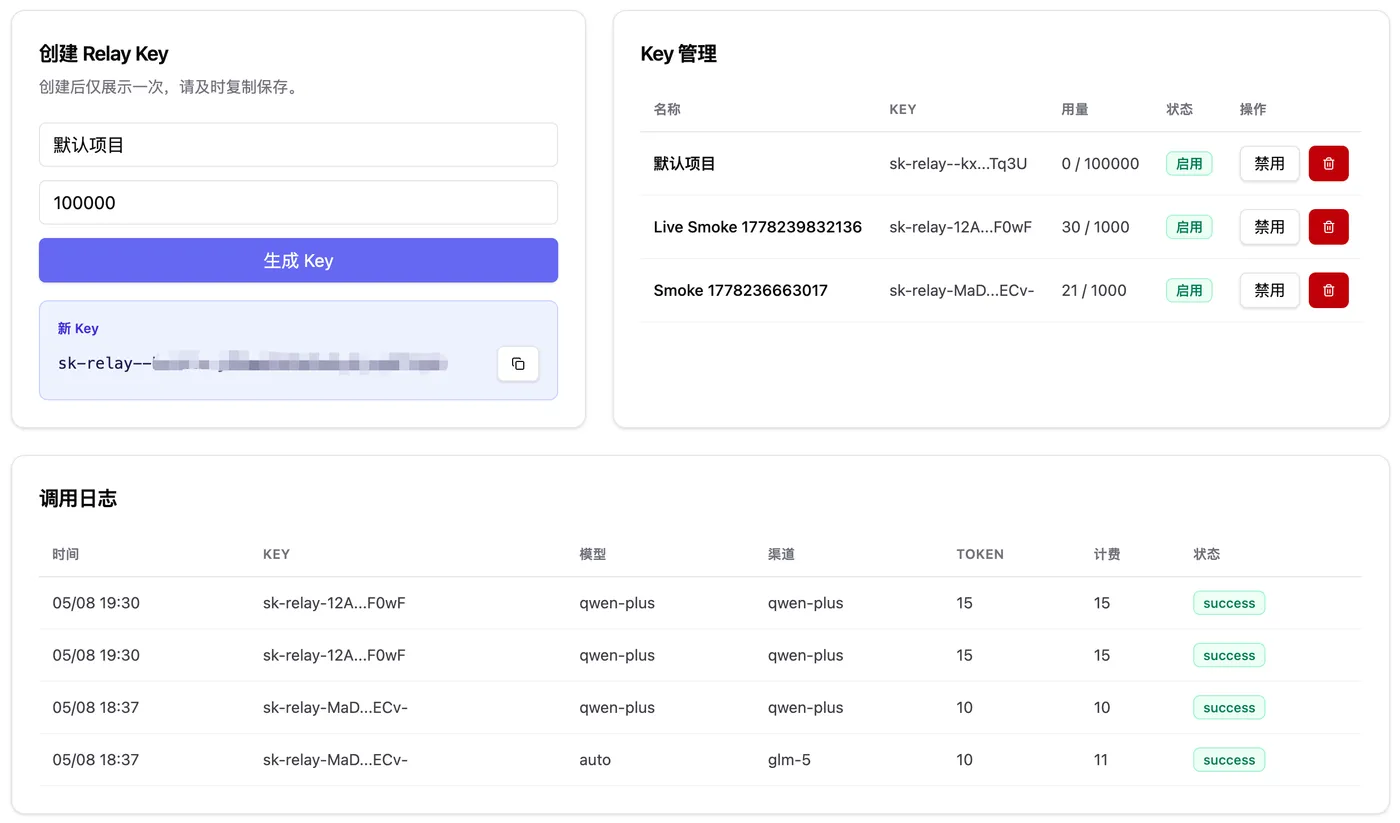Click the 用量 column header in Key 管理

1075,109
